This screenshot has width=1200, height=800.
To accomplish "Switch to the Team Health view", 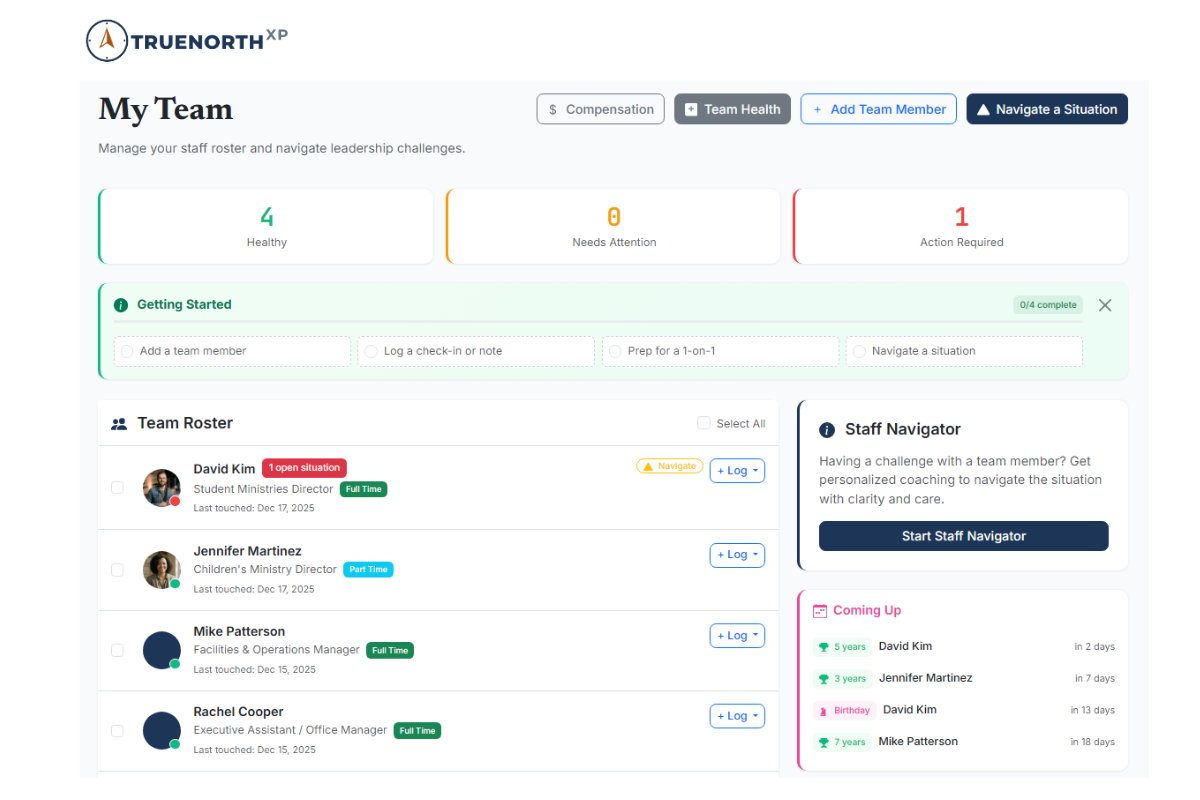I will click(x=732, y=108).
